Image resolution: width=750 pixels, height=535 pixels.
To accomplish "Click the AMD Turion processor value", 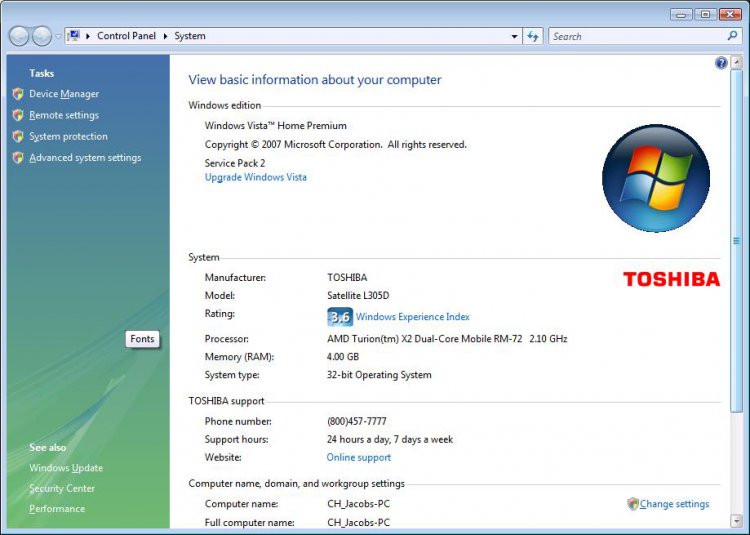I will pyautogui.click(x=447, y=339).
